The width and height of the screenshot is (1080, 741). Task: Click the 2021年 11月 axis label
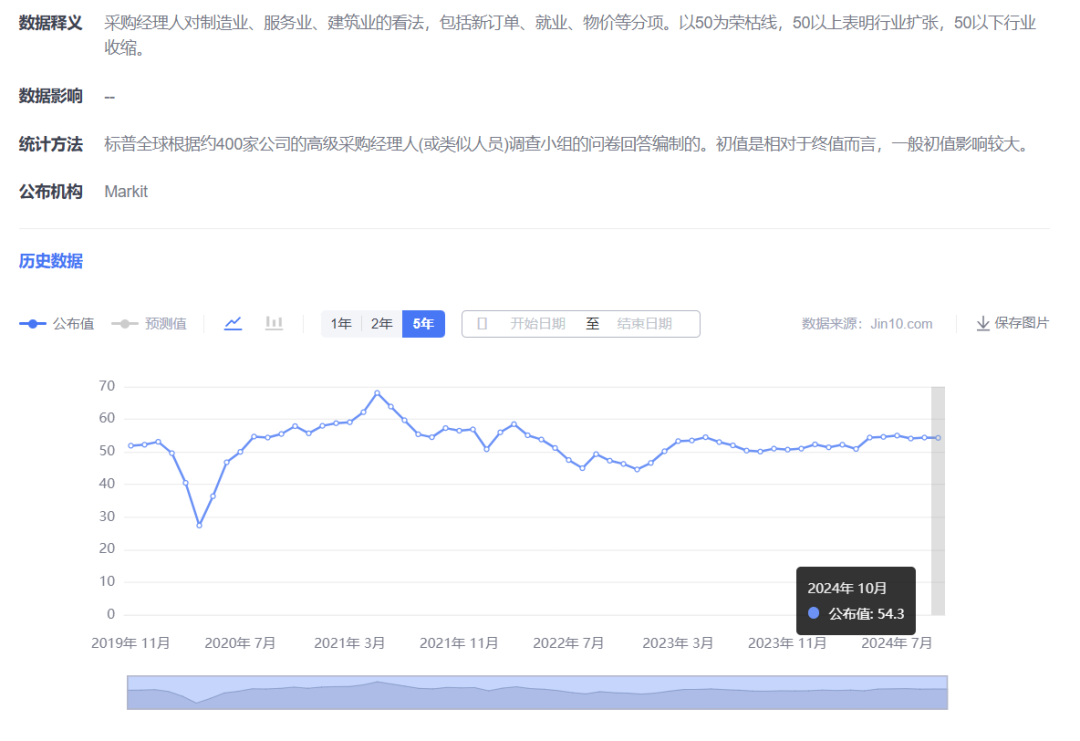[x=459, y=643]
